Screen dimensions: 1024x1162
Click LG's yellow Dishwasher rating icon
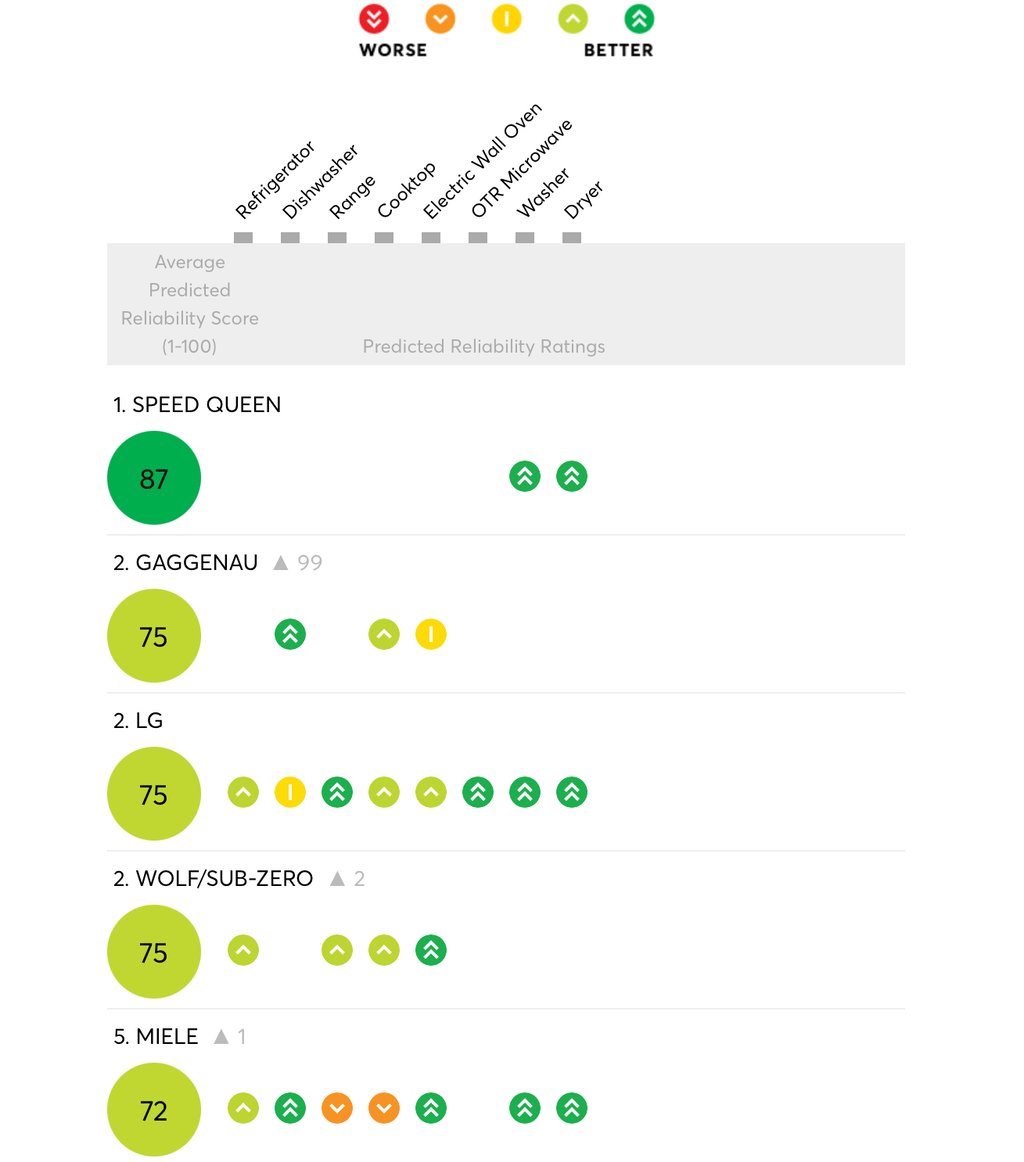click(290, 792)
